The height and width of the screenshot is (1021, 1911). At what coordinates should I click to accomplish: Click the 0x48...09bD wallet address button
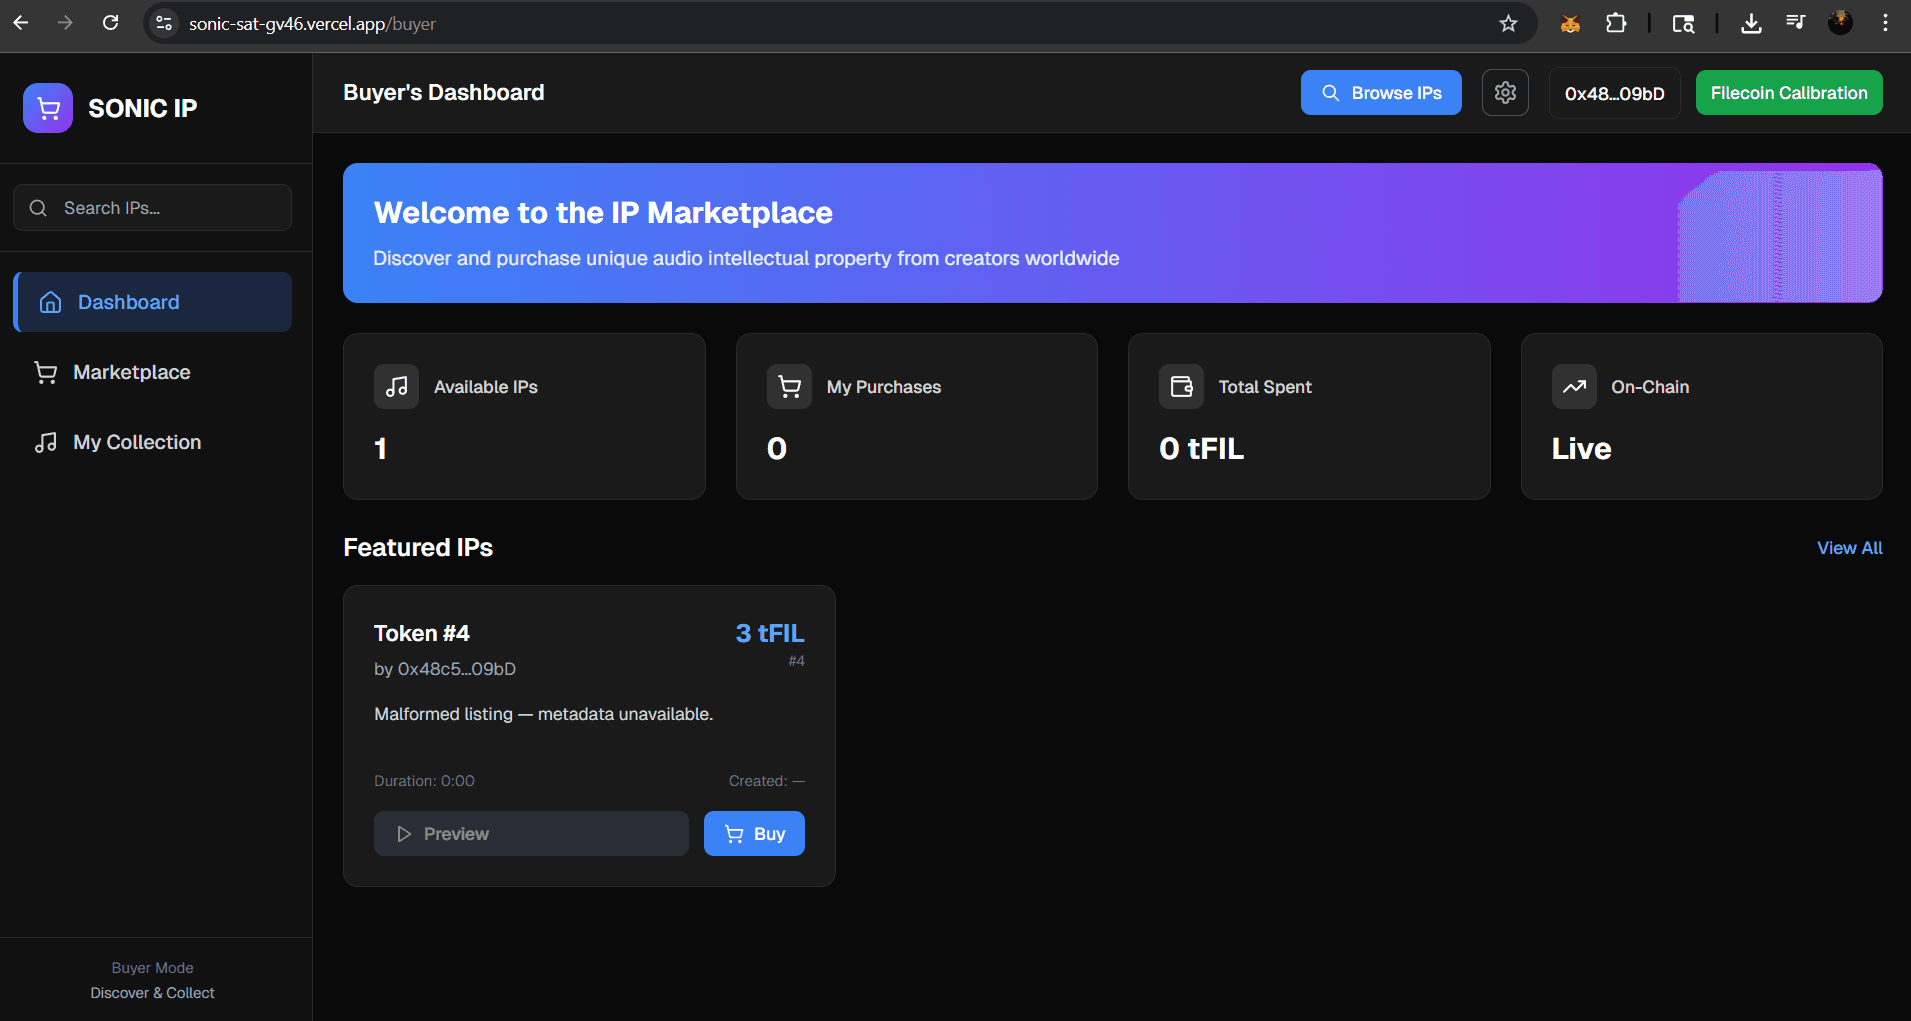point(1614,93)
